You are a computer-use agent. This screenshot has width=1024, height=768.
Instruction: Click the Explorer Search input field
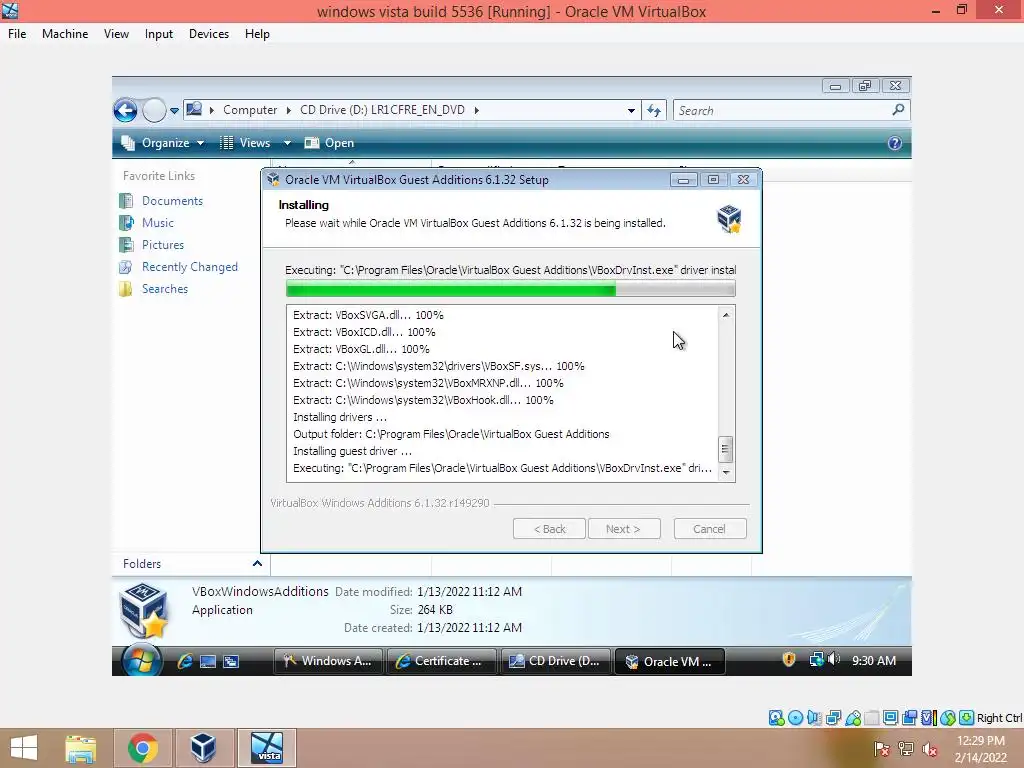(x=782, y=110)
